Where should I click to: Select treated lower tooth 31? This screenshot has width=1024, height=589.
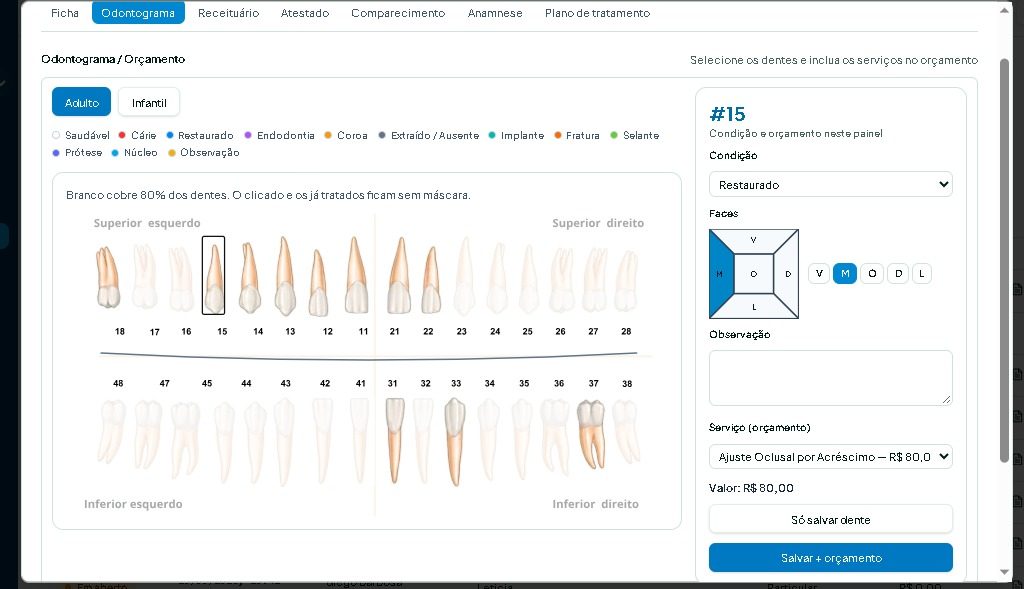click(x=394, y=440)
